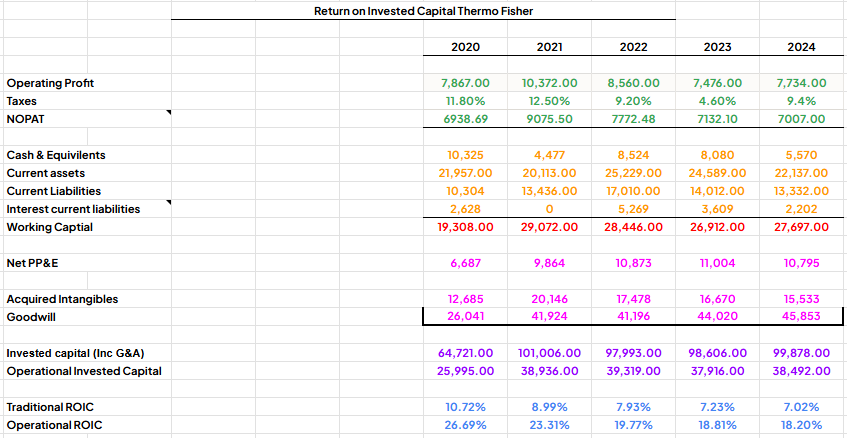Click NOPAT value 6938.69
Screen dimensions: 847x438
pyautogui.click(x=465, y=119)
